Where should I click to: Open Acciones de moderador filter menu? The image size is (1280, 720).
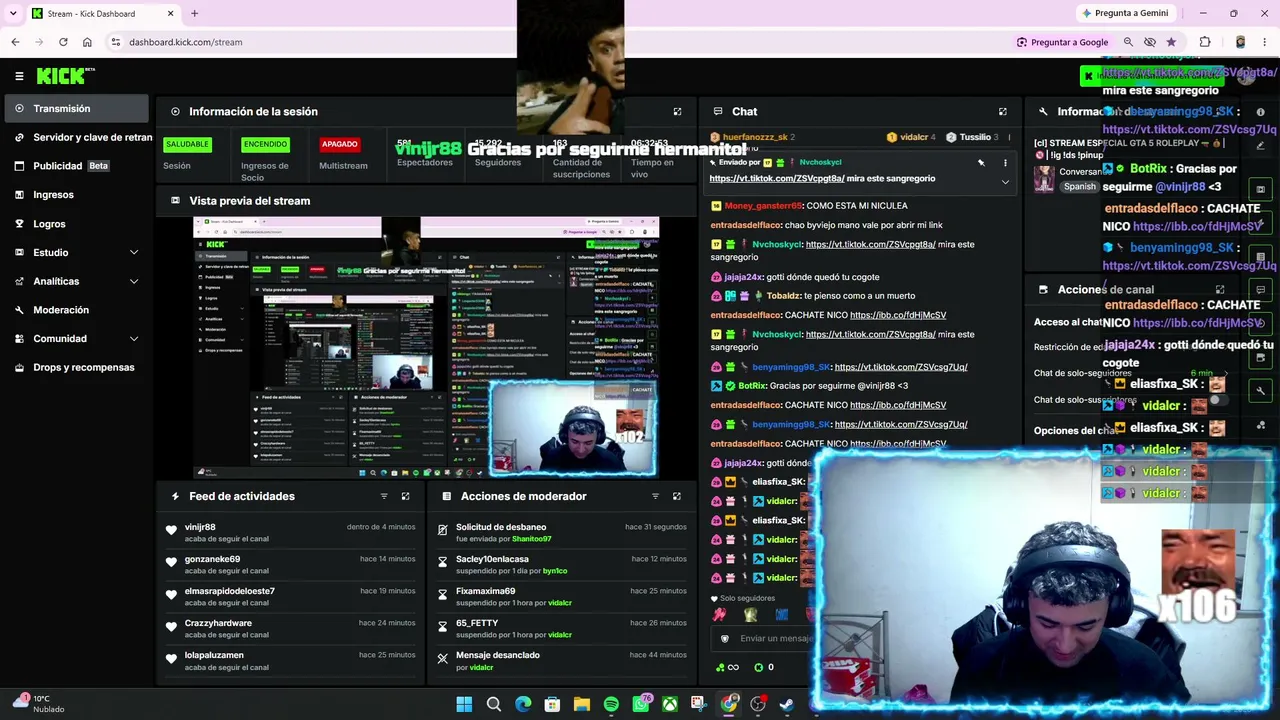click(x=655, y=496)
